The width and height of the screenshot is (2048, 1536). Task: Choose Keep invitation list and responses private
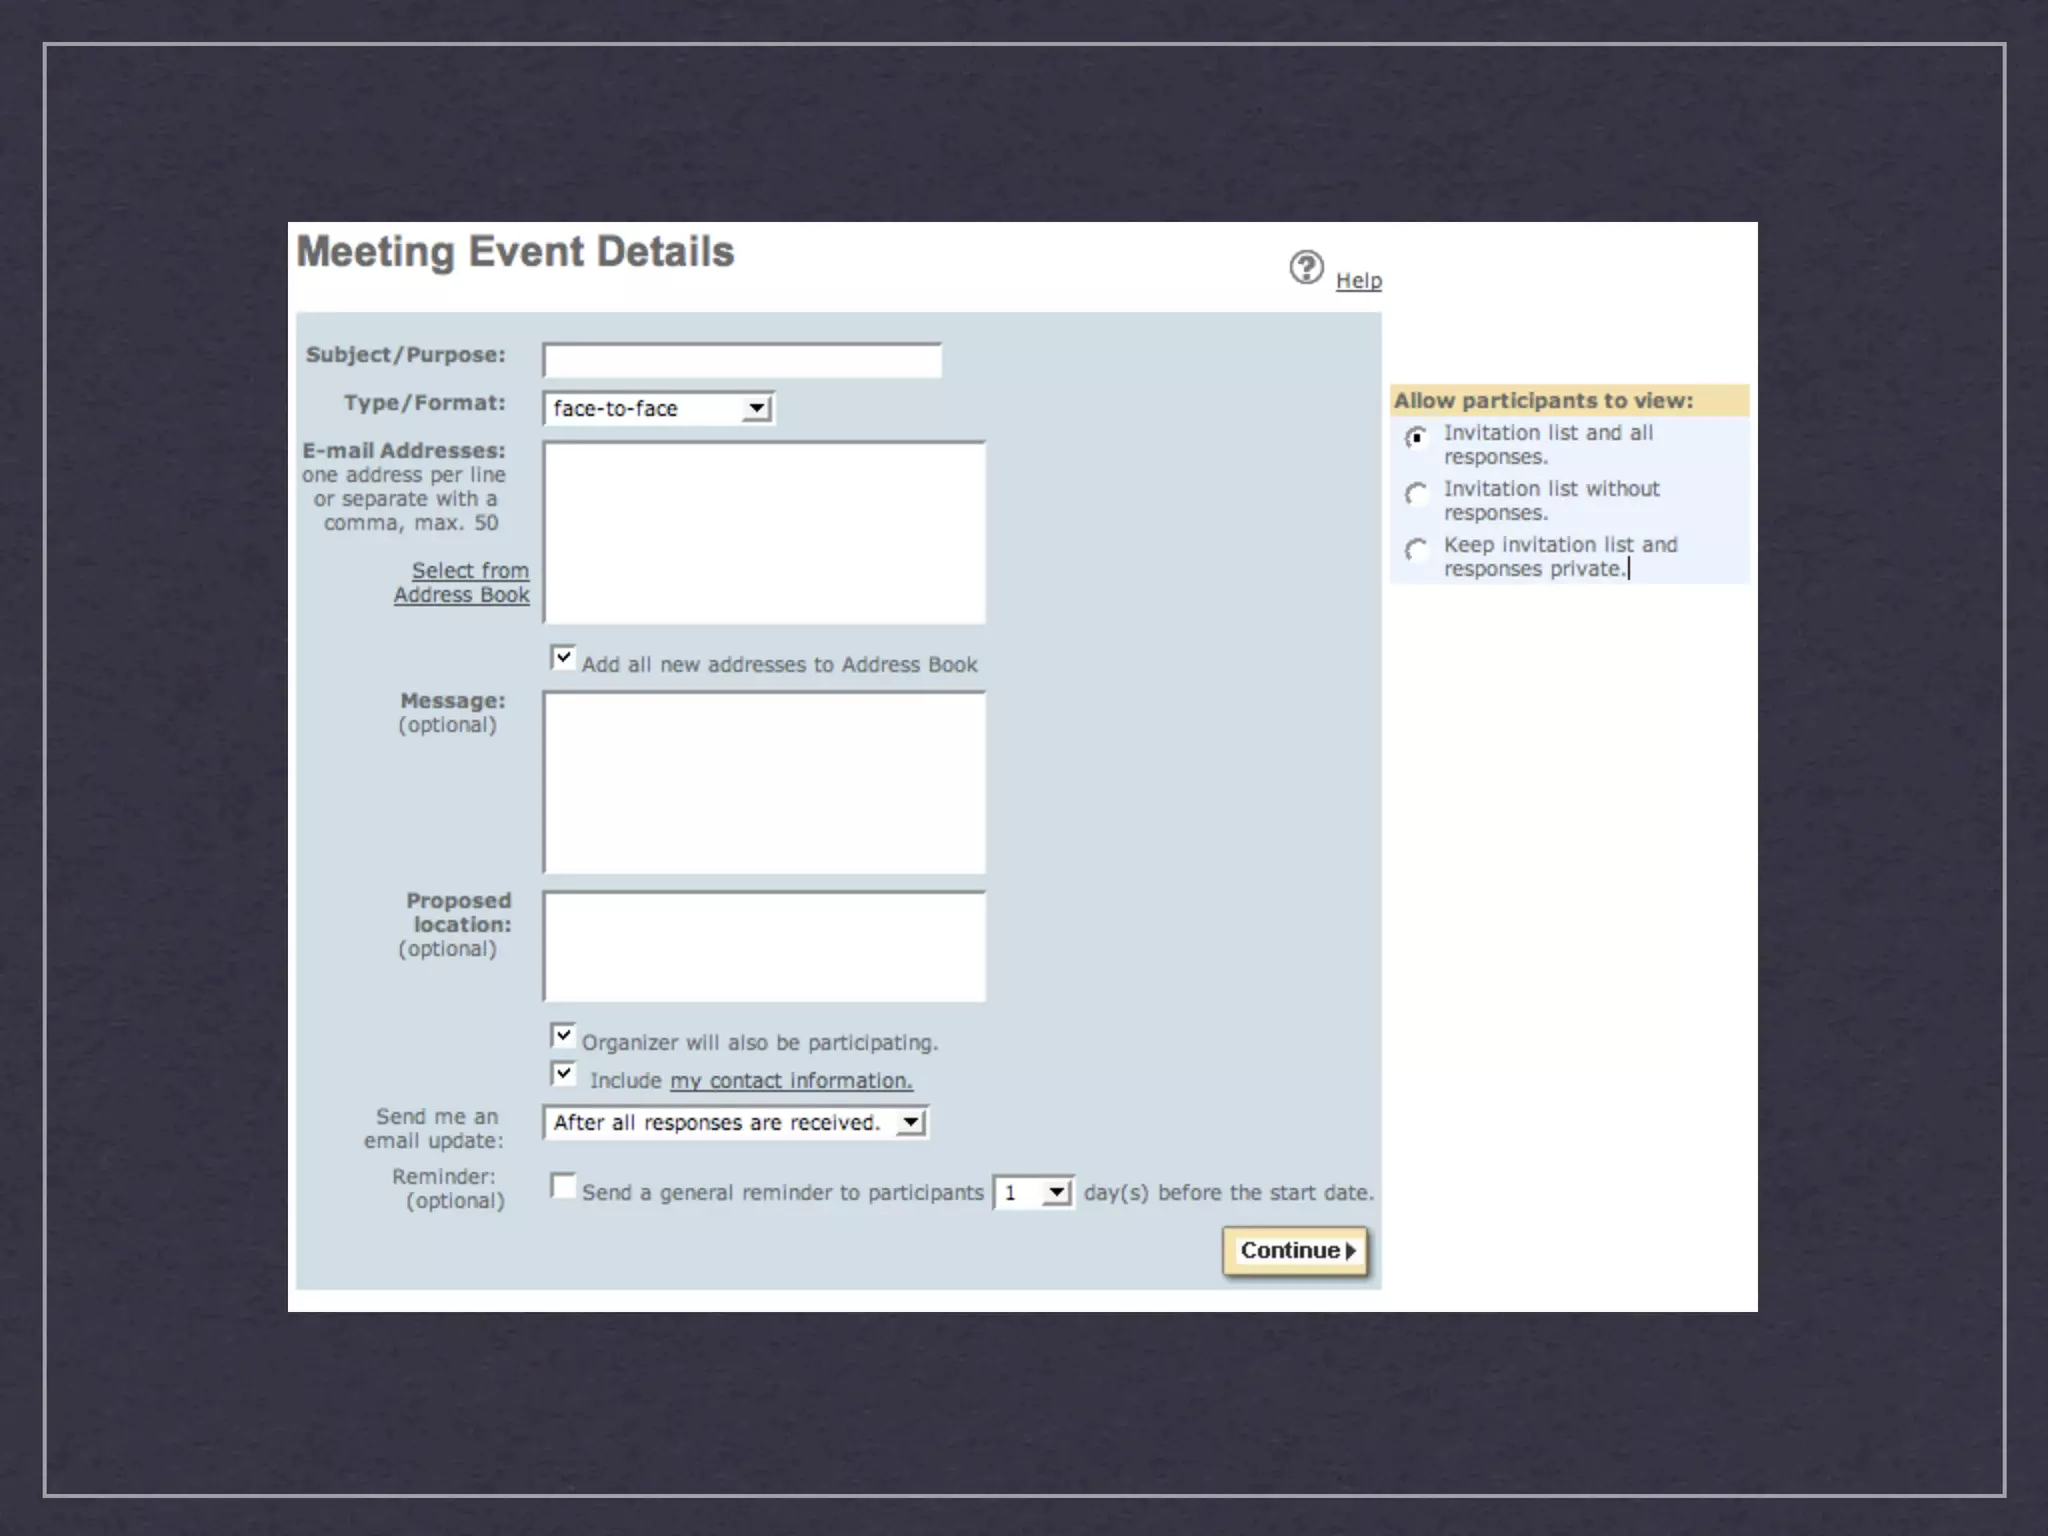[1416, 549]
